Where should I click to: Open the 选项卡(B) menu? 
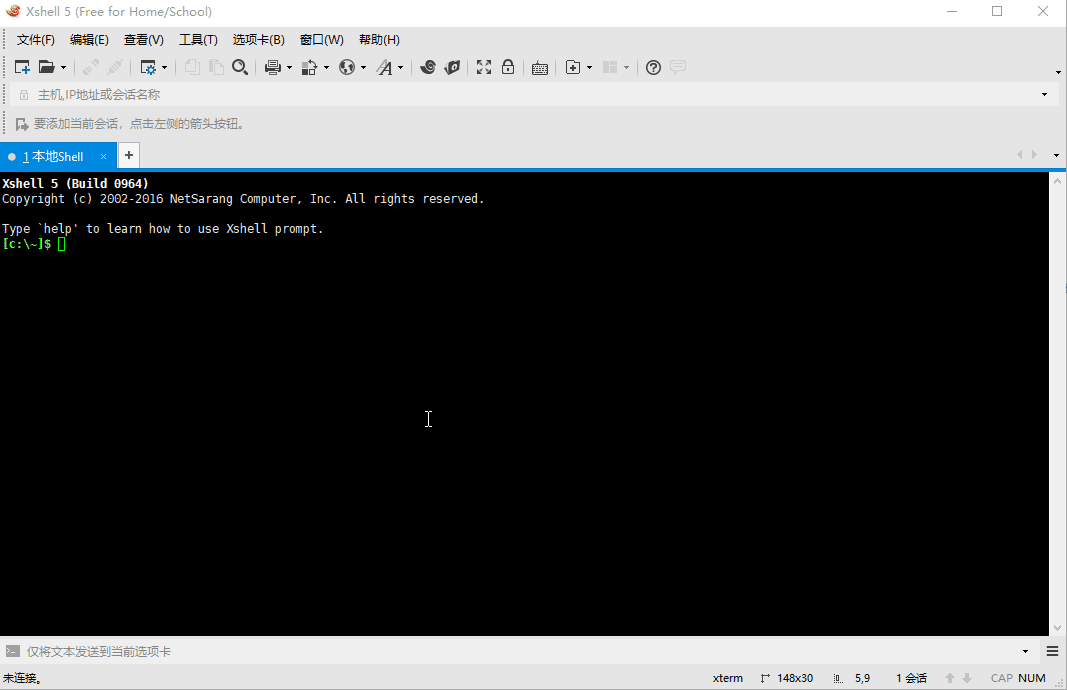click(259, 39)
